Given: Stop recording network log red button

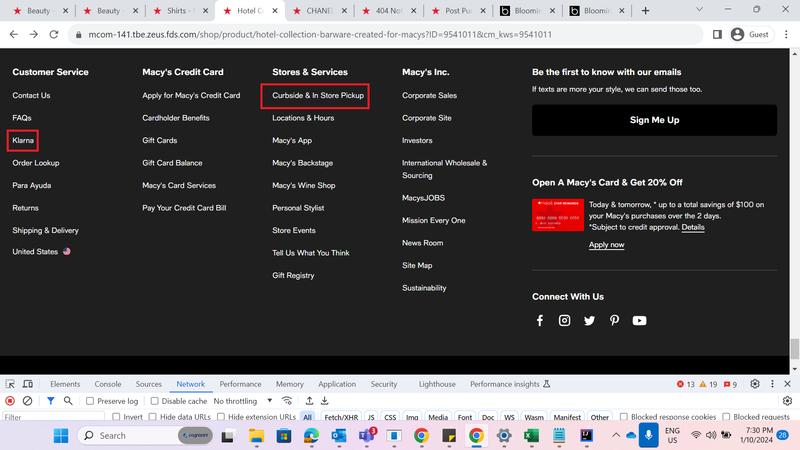Looking at the screenshot, I should click(x=10, y=401).
